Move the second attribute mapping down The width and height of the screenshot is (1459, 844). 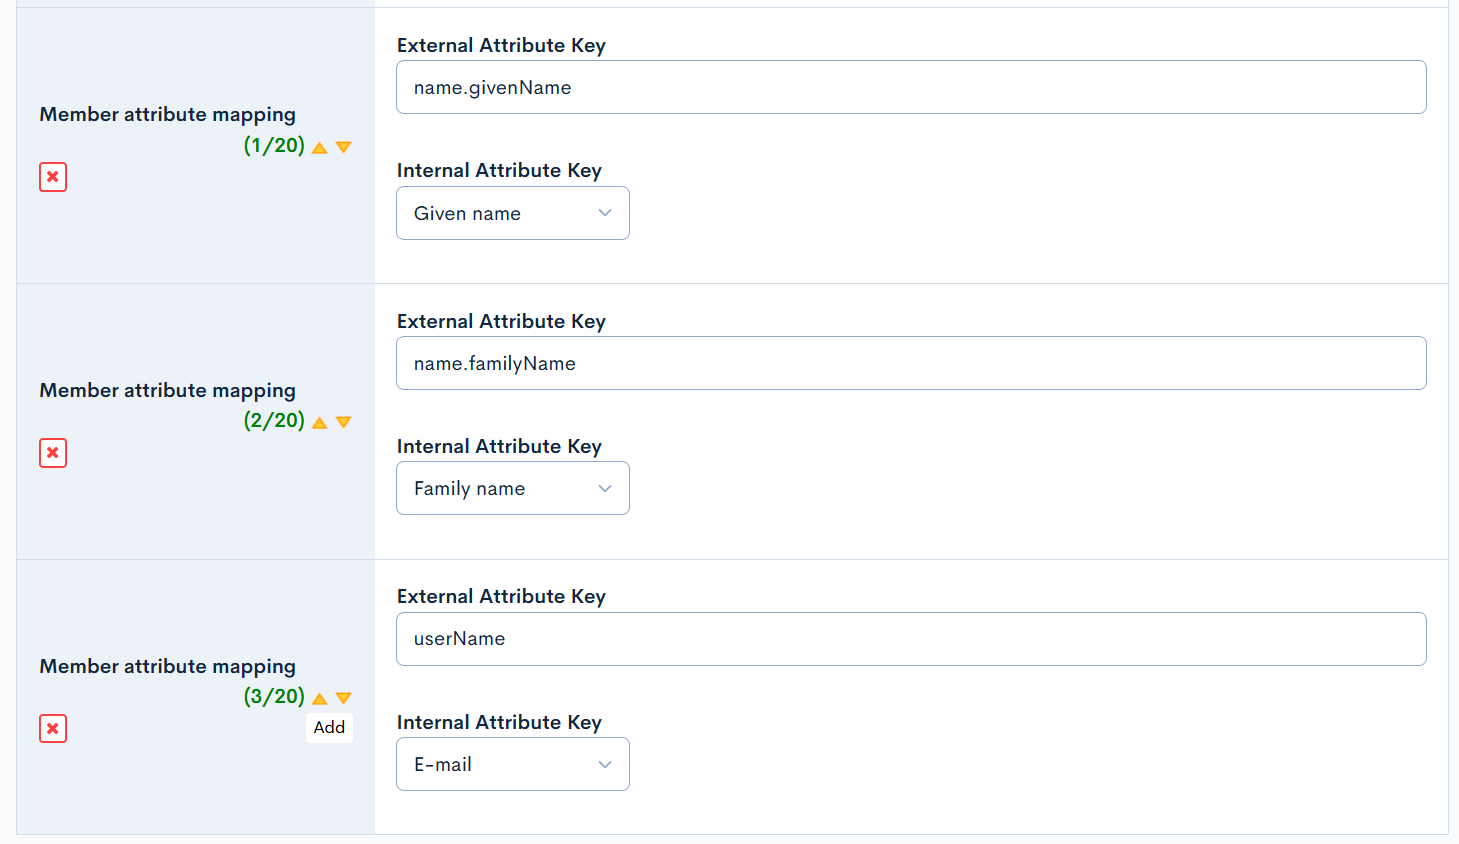pos(343,421)
